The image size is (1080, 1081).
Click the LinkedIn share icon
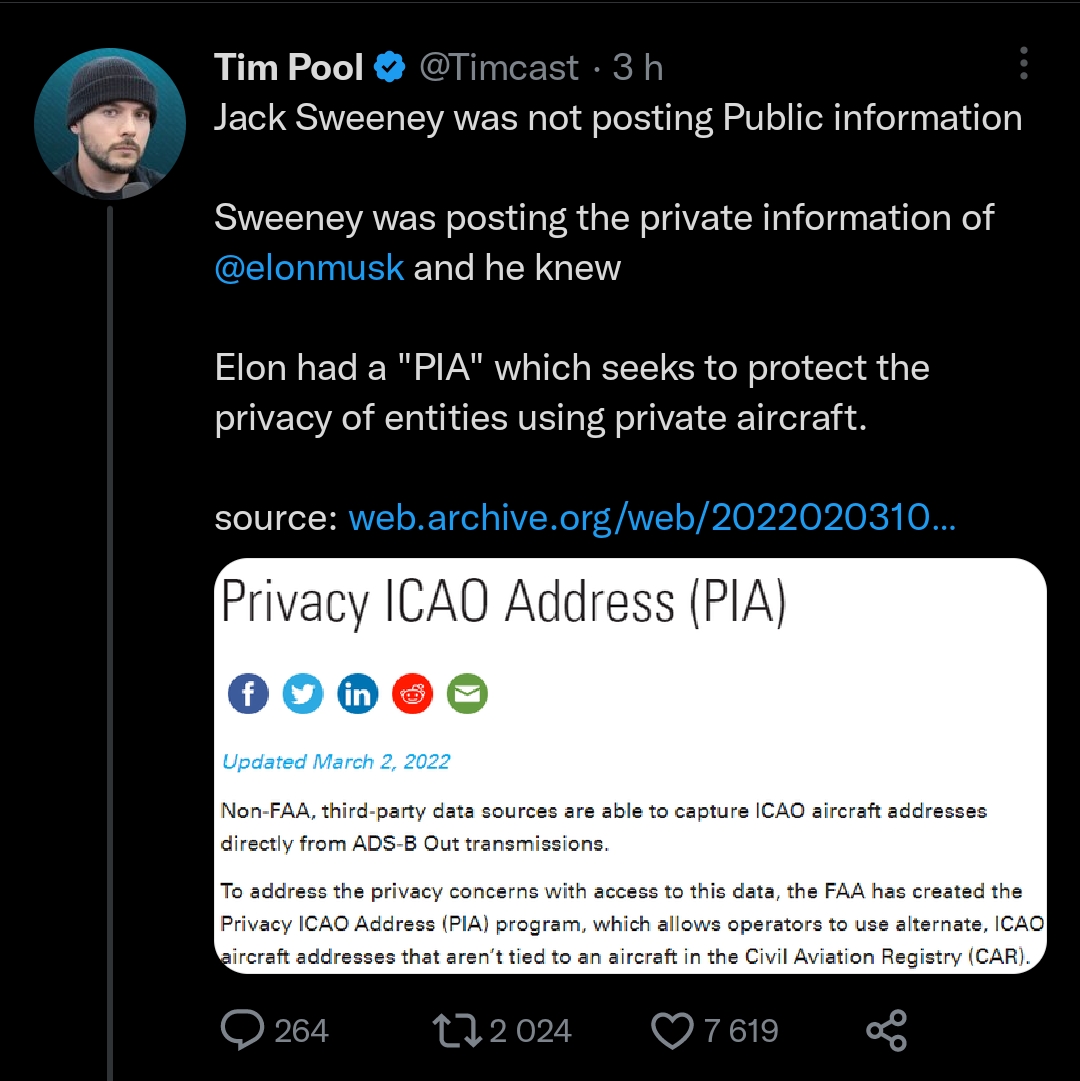click(358, 693)
